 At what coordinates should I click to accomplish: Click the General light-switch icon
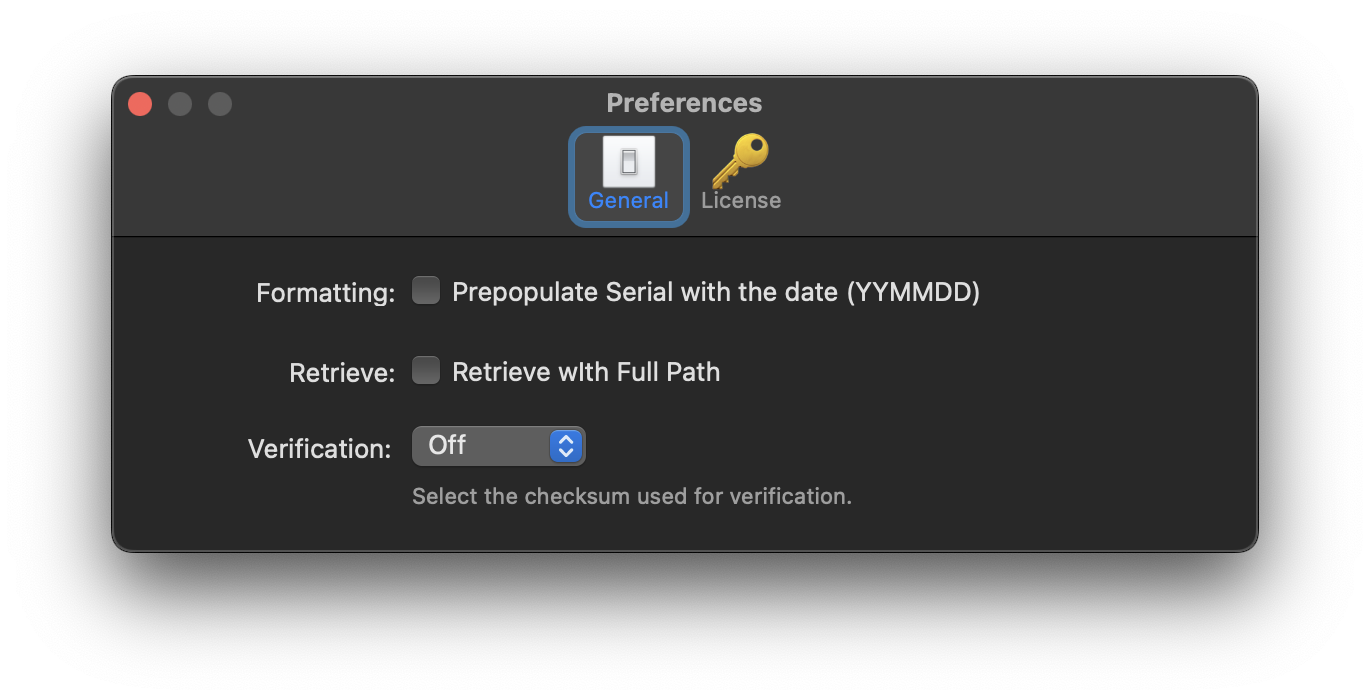click(x=629, y=162)
